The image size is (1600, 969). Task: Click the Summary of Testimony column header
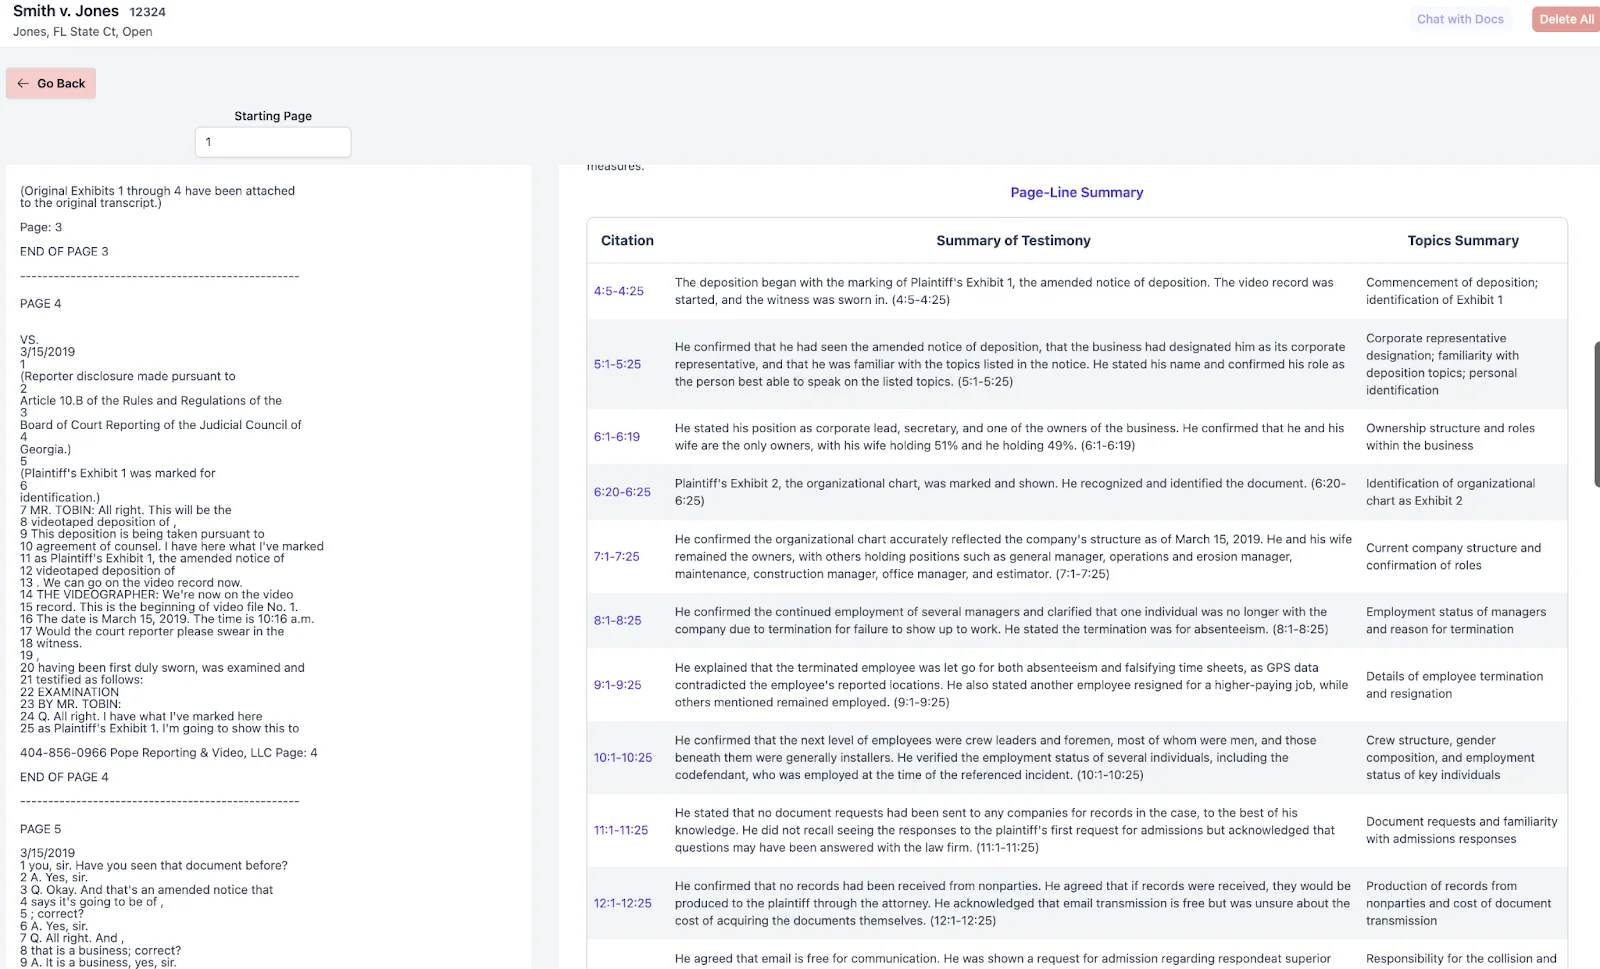point(1013,241)
